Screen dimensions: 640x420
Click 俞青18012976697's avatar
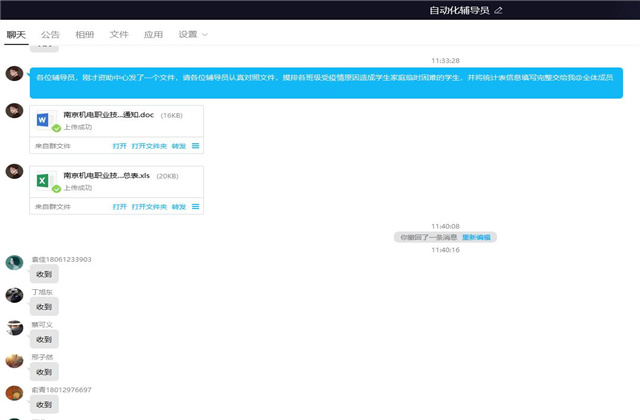click(x=14, y=393)
